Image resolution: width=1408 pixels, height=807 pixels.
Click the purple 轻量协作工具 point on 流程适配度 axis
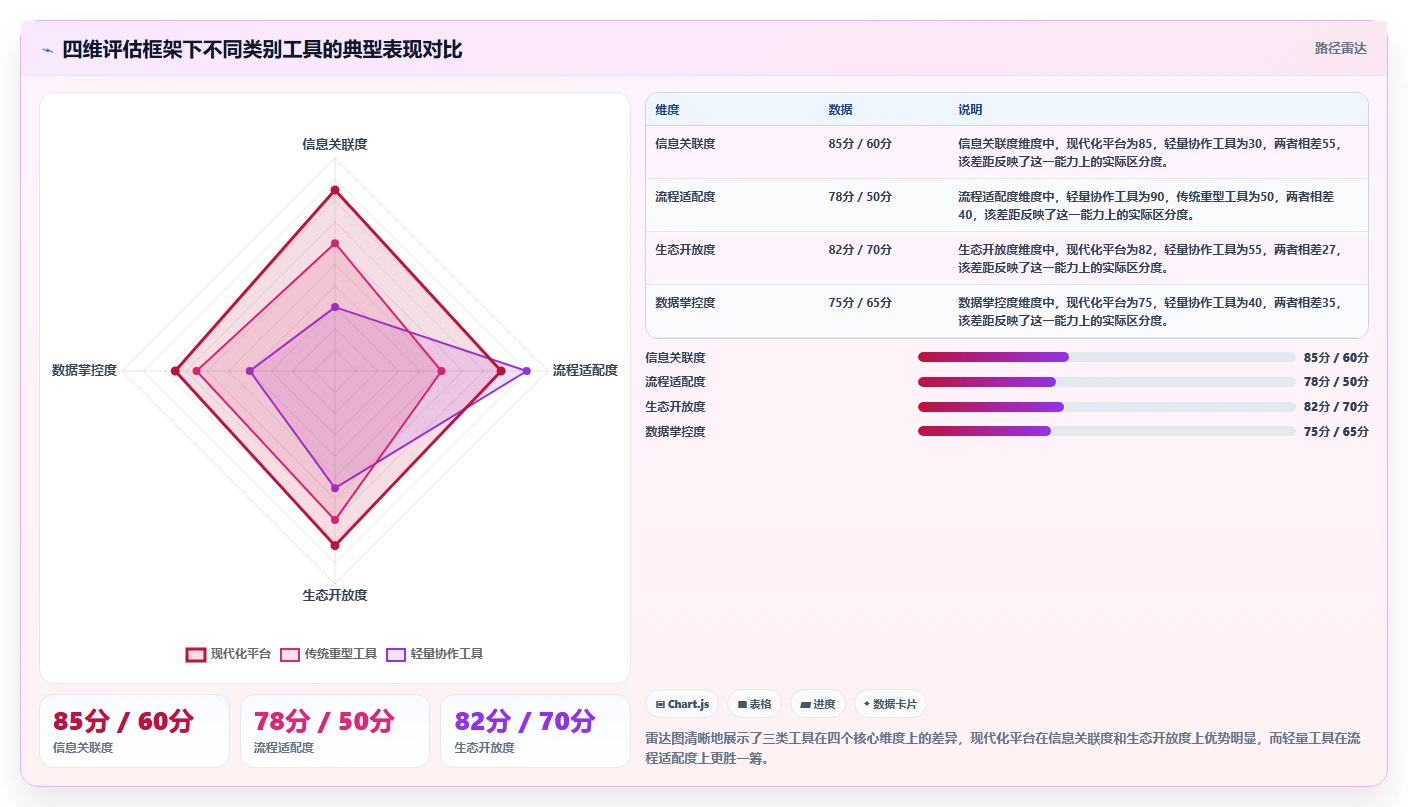coord(526,371)
